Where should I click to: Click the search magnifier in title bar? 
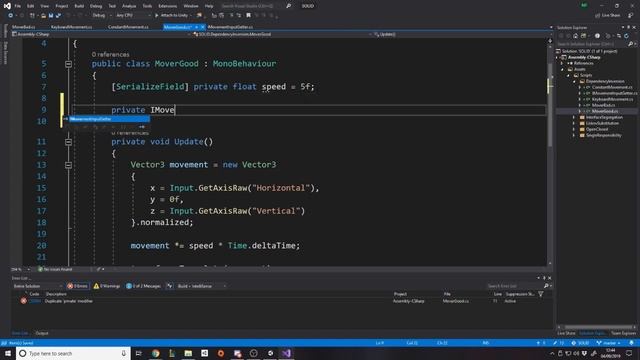tap(289, 6)
